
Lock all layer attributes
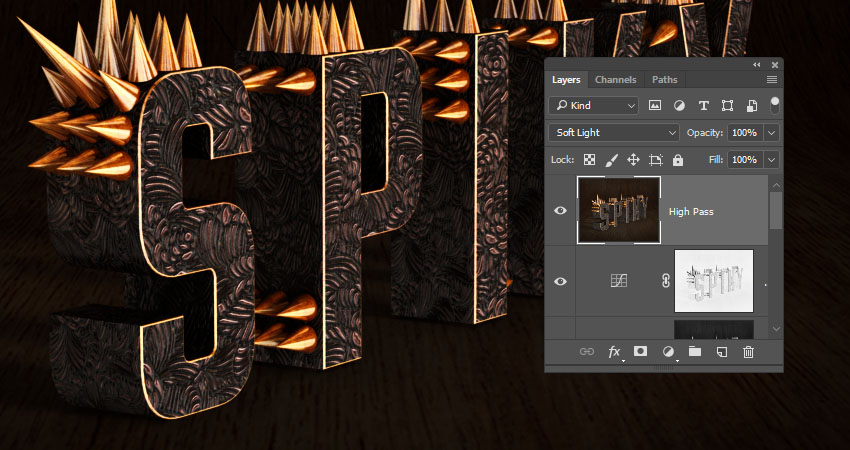point(678,159)
